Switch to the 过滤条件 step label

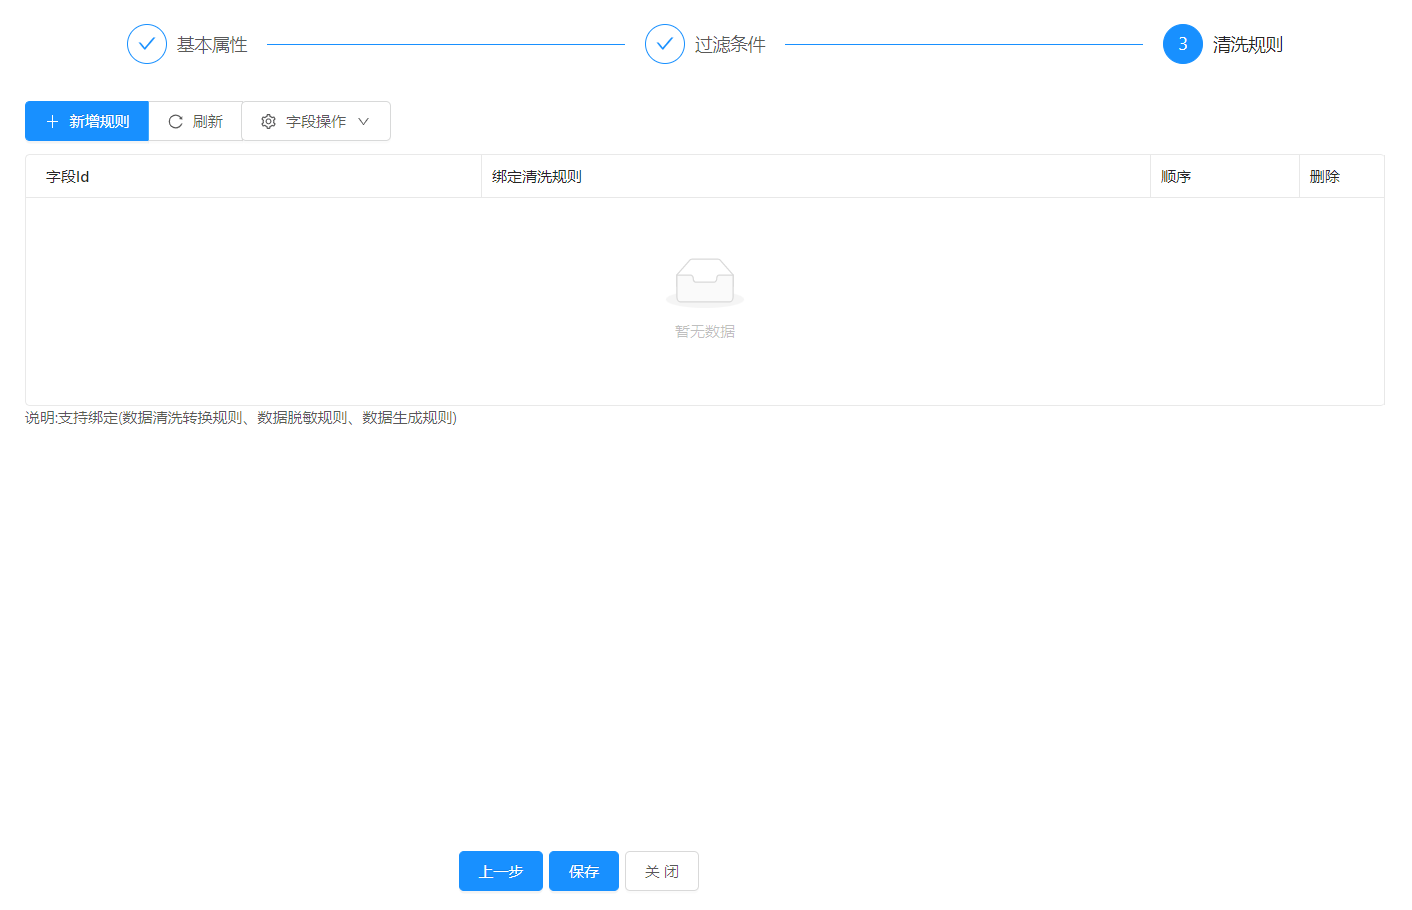730,45
